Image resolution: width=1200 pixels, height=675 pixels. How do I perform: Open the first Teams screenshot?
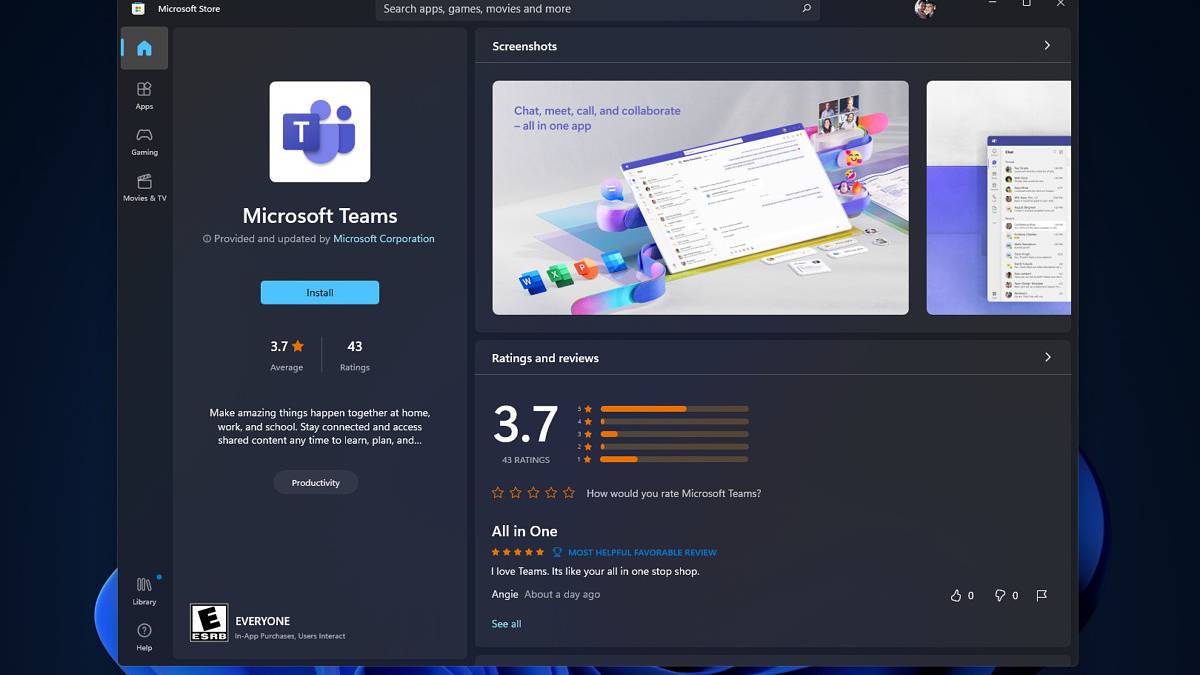[700, 198]
